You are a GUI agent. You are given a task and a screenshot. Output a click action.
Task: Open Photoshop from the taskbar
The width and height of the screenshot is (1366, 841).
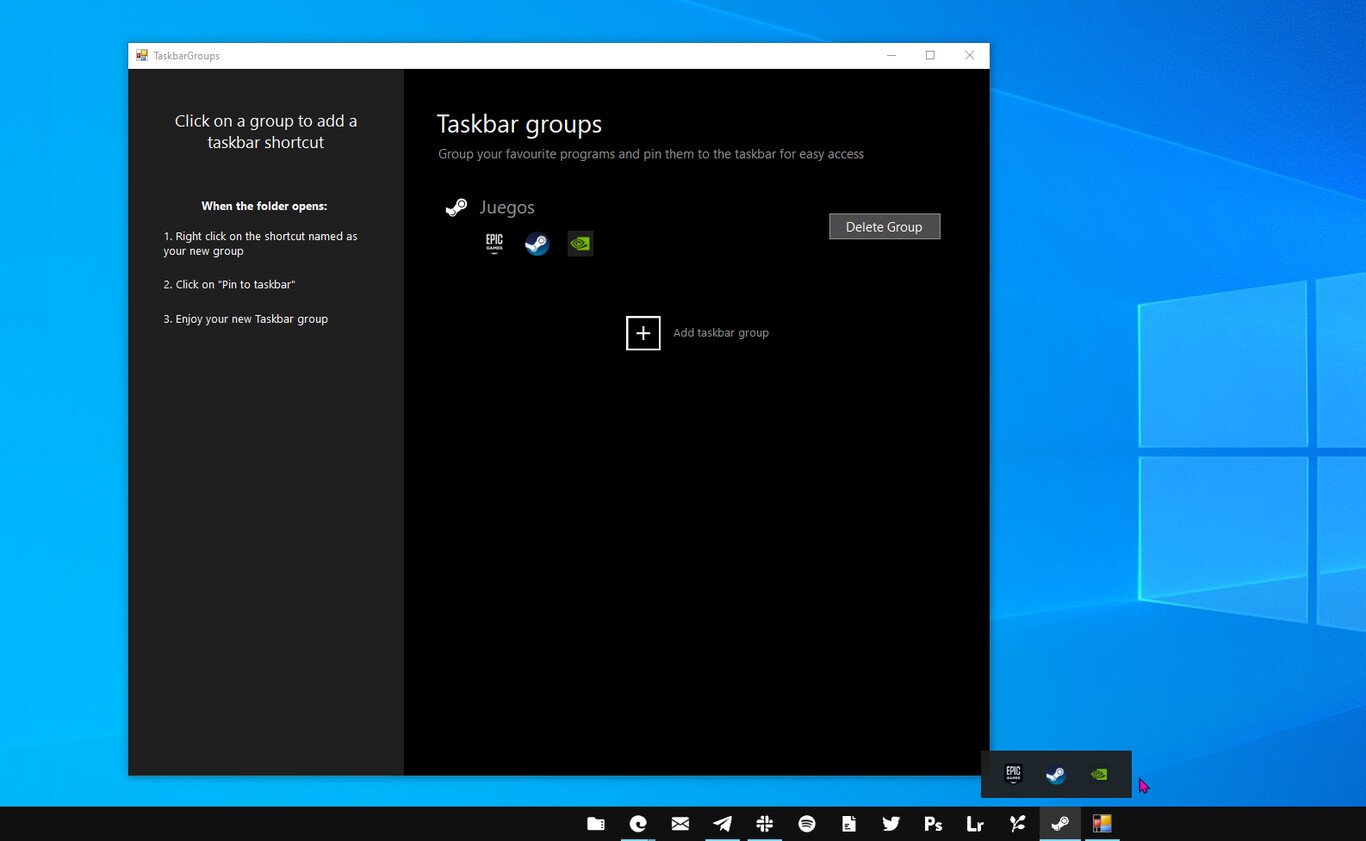[933, 824]
